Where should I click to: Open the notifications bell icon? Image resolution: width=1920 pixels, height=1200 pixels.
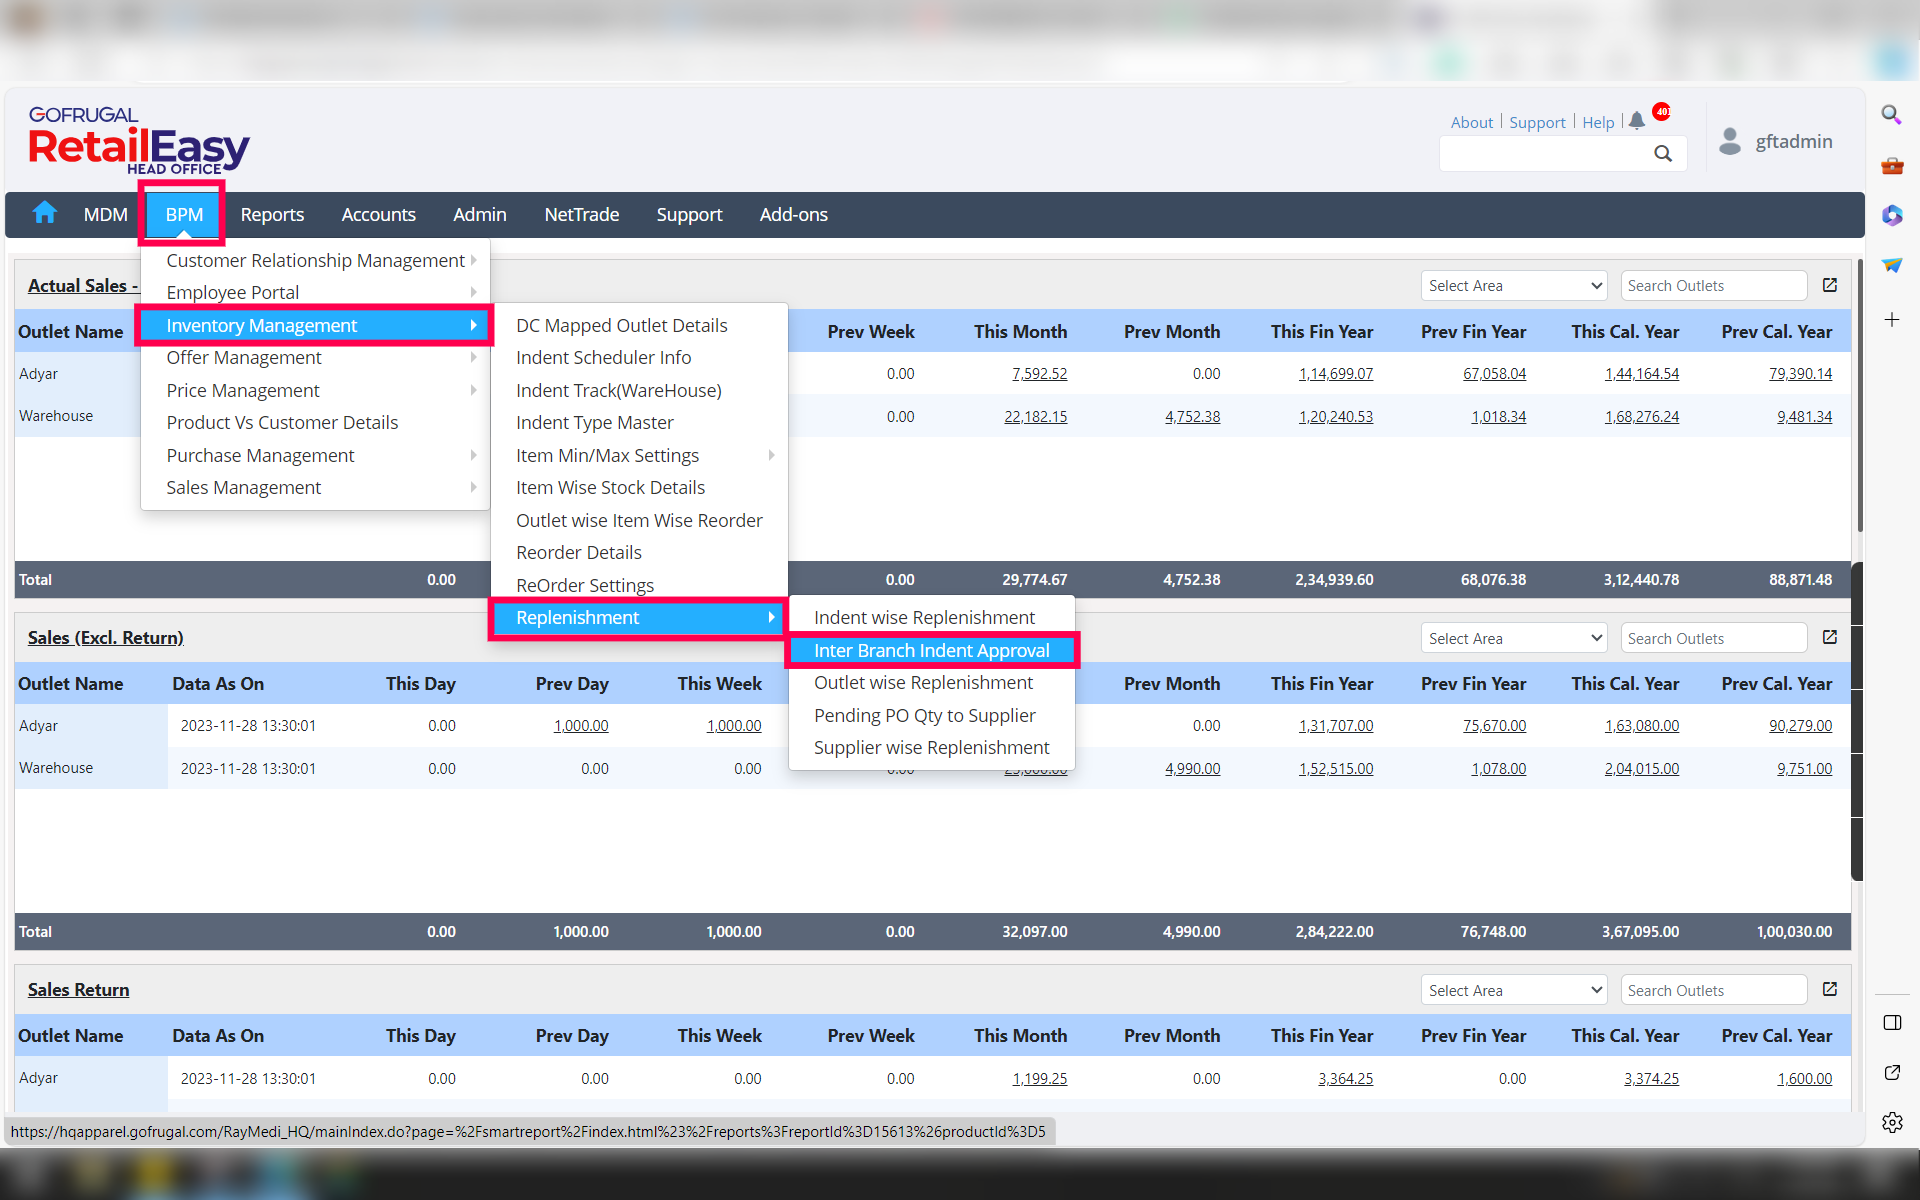[1637, 121]
